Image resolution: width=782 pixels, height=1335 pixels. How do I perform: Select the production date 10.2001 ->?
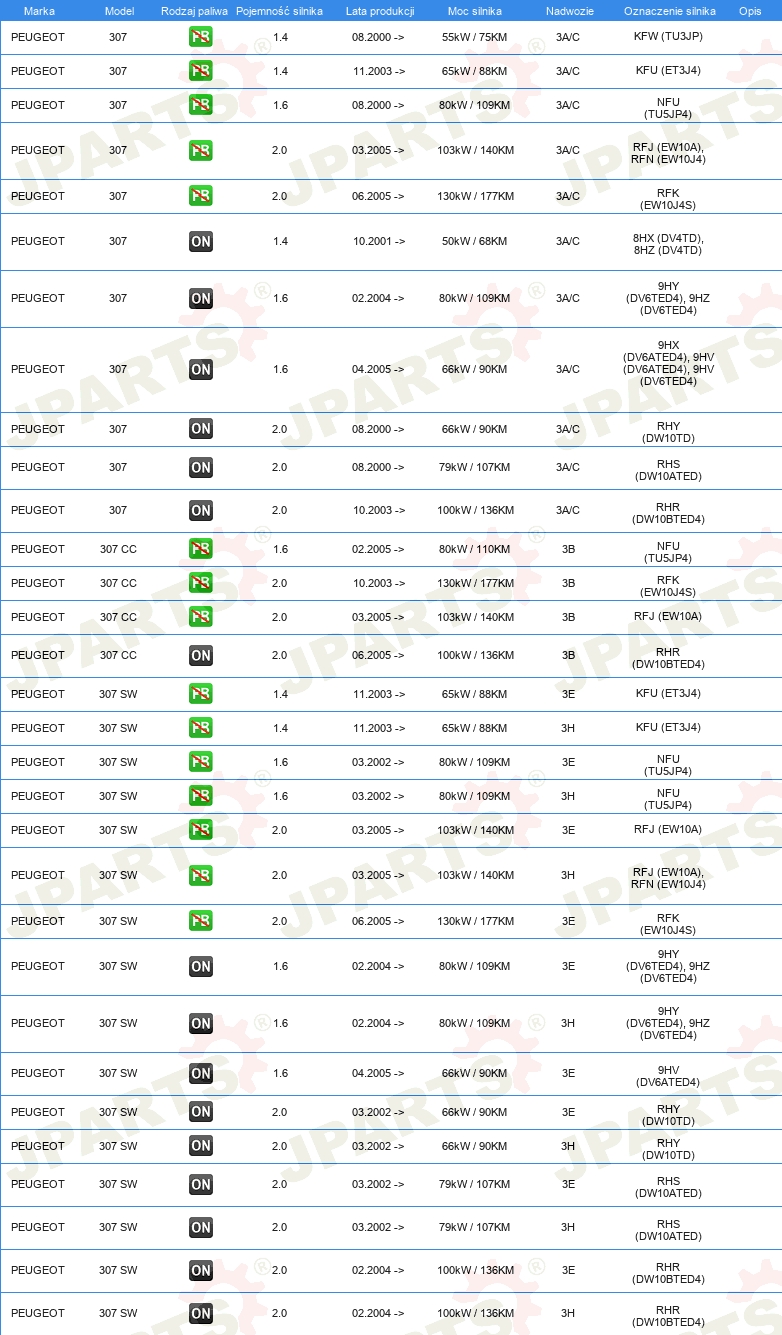coord(378,241)
